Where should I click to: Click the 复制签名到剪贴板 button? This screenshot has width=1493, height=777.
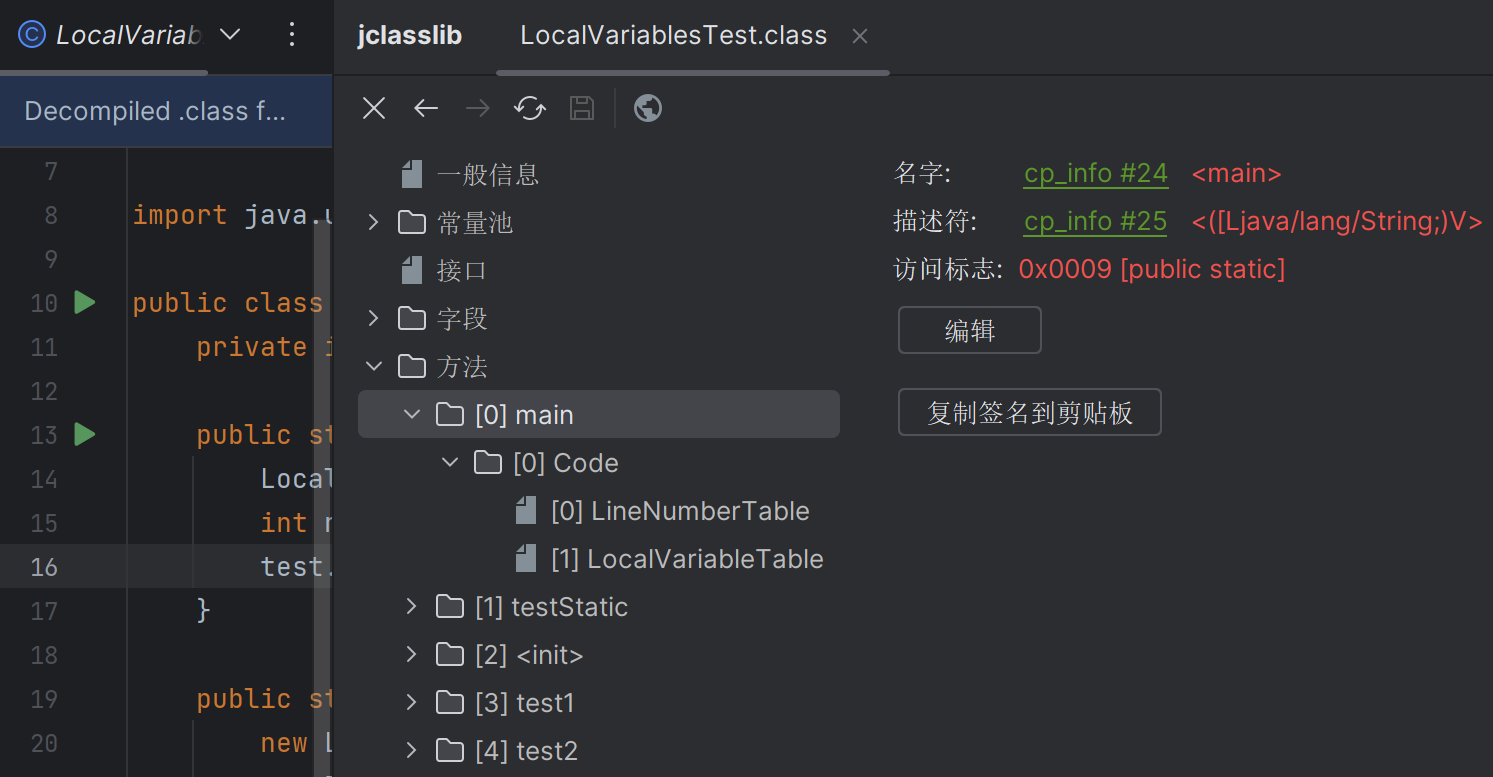tap(1029, 412)
